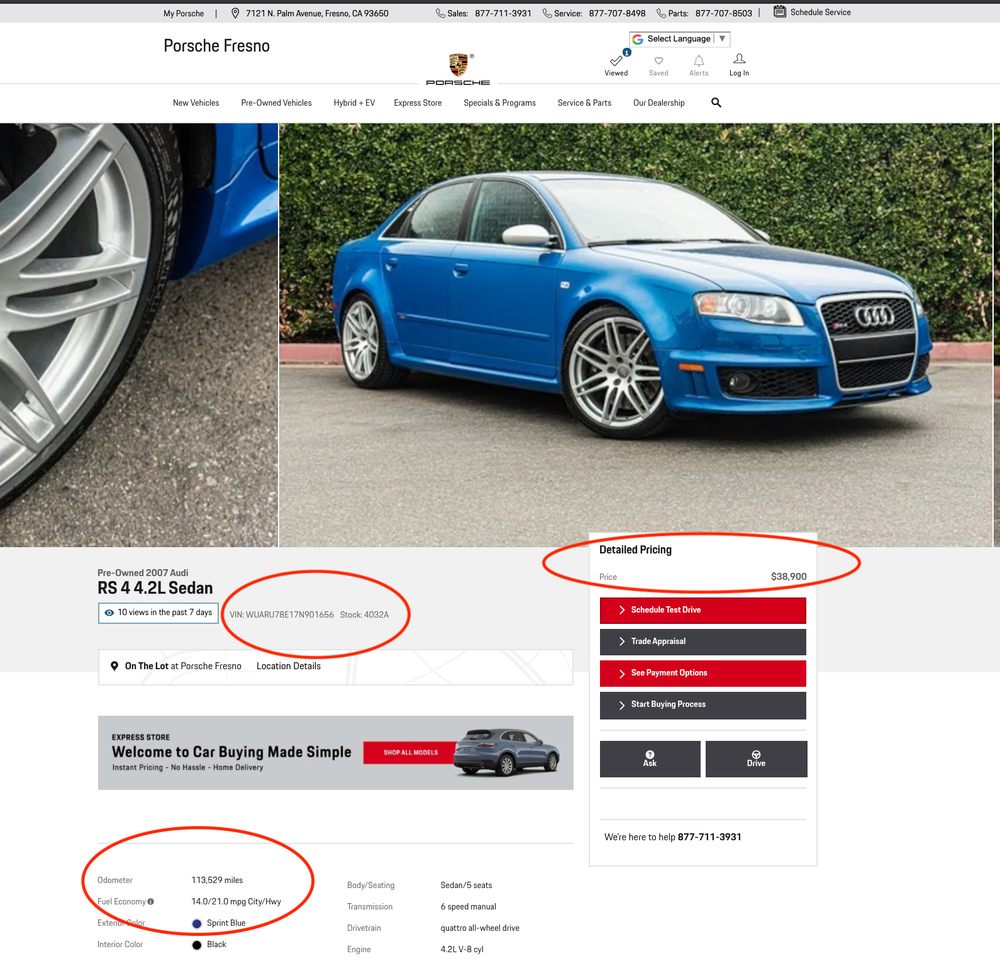Open the Specials & Programs menu
Viewport: 1000px width, 961px height.
tap(499, 103)
